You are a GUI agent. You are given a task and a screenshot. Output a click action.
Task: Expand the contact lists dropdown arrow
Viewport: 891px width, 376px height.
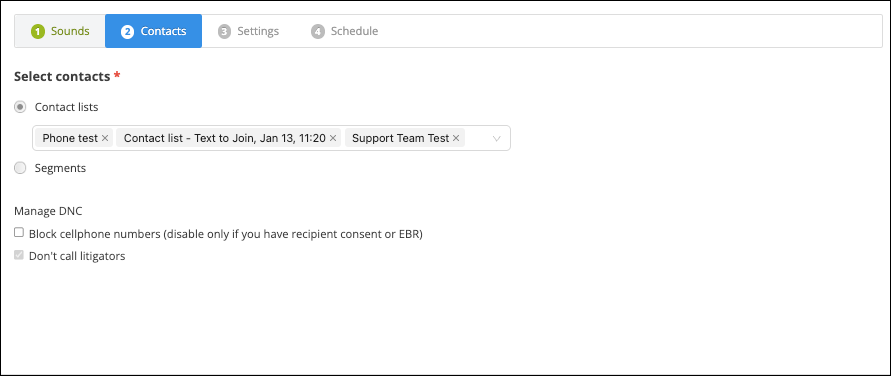497,138
